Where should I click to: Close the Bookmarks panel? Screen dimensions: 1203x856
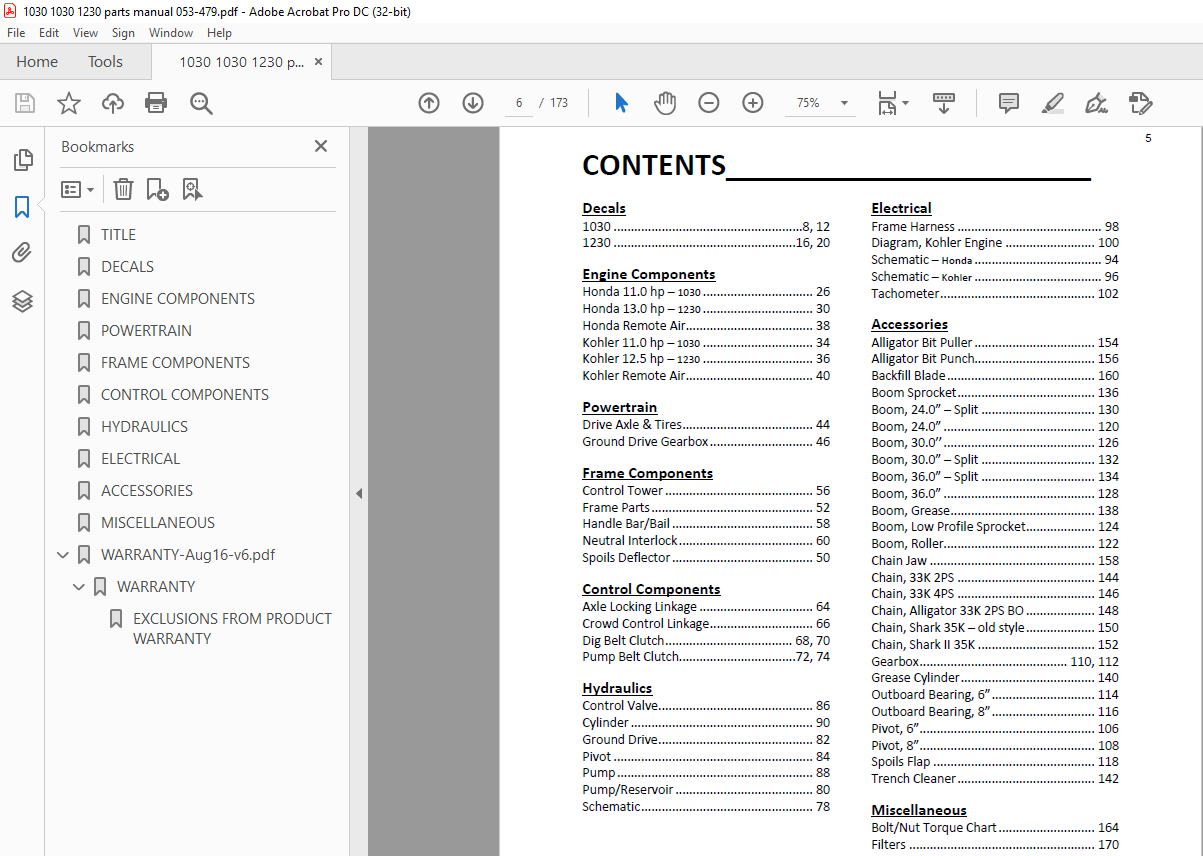point(321,146)
